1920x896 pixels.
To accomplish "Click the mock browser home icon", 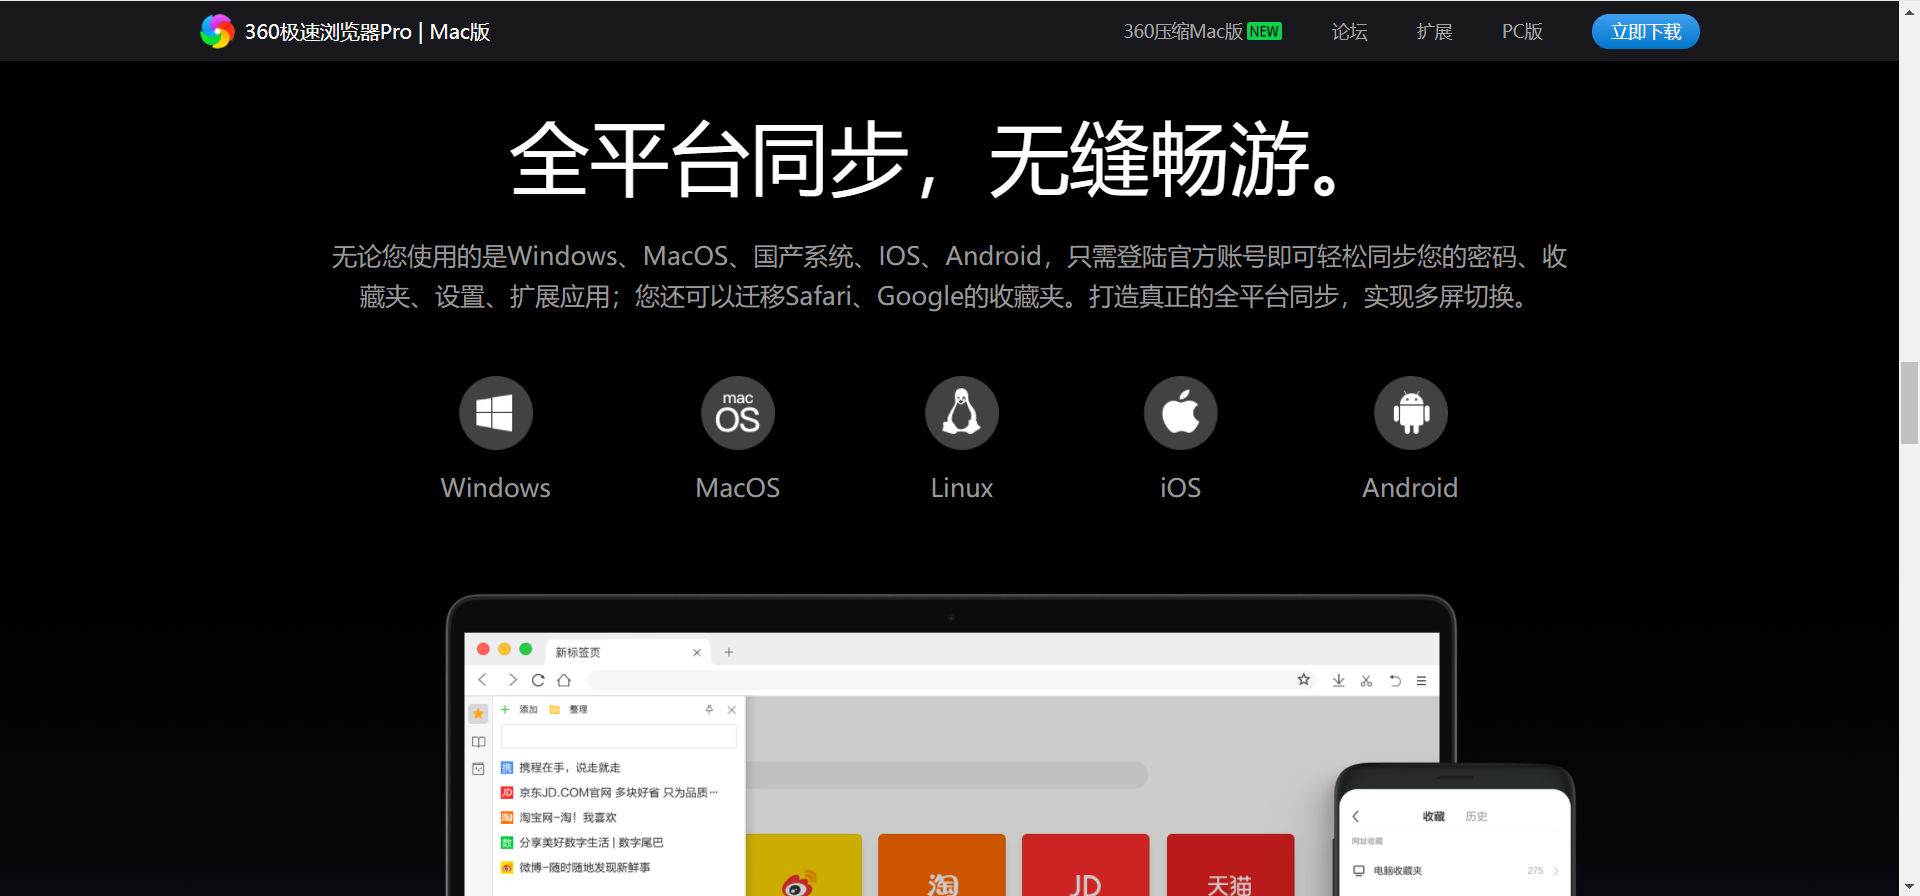I will click(564, 680).
